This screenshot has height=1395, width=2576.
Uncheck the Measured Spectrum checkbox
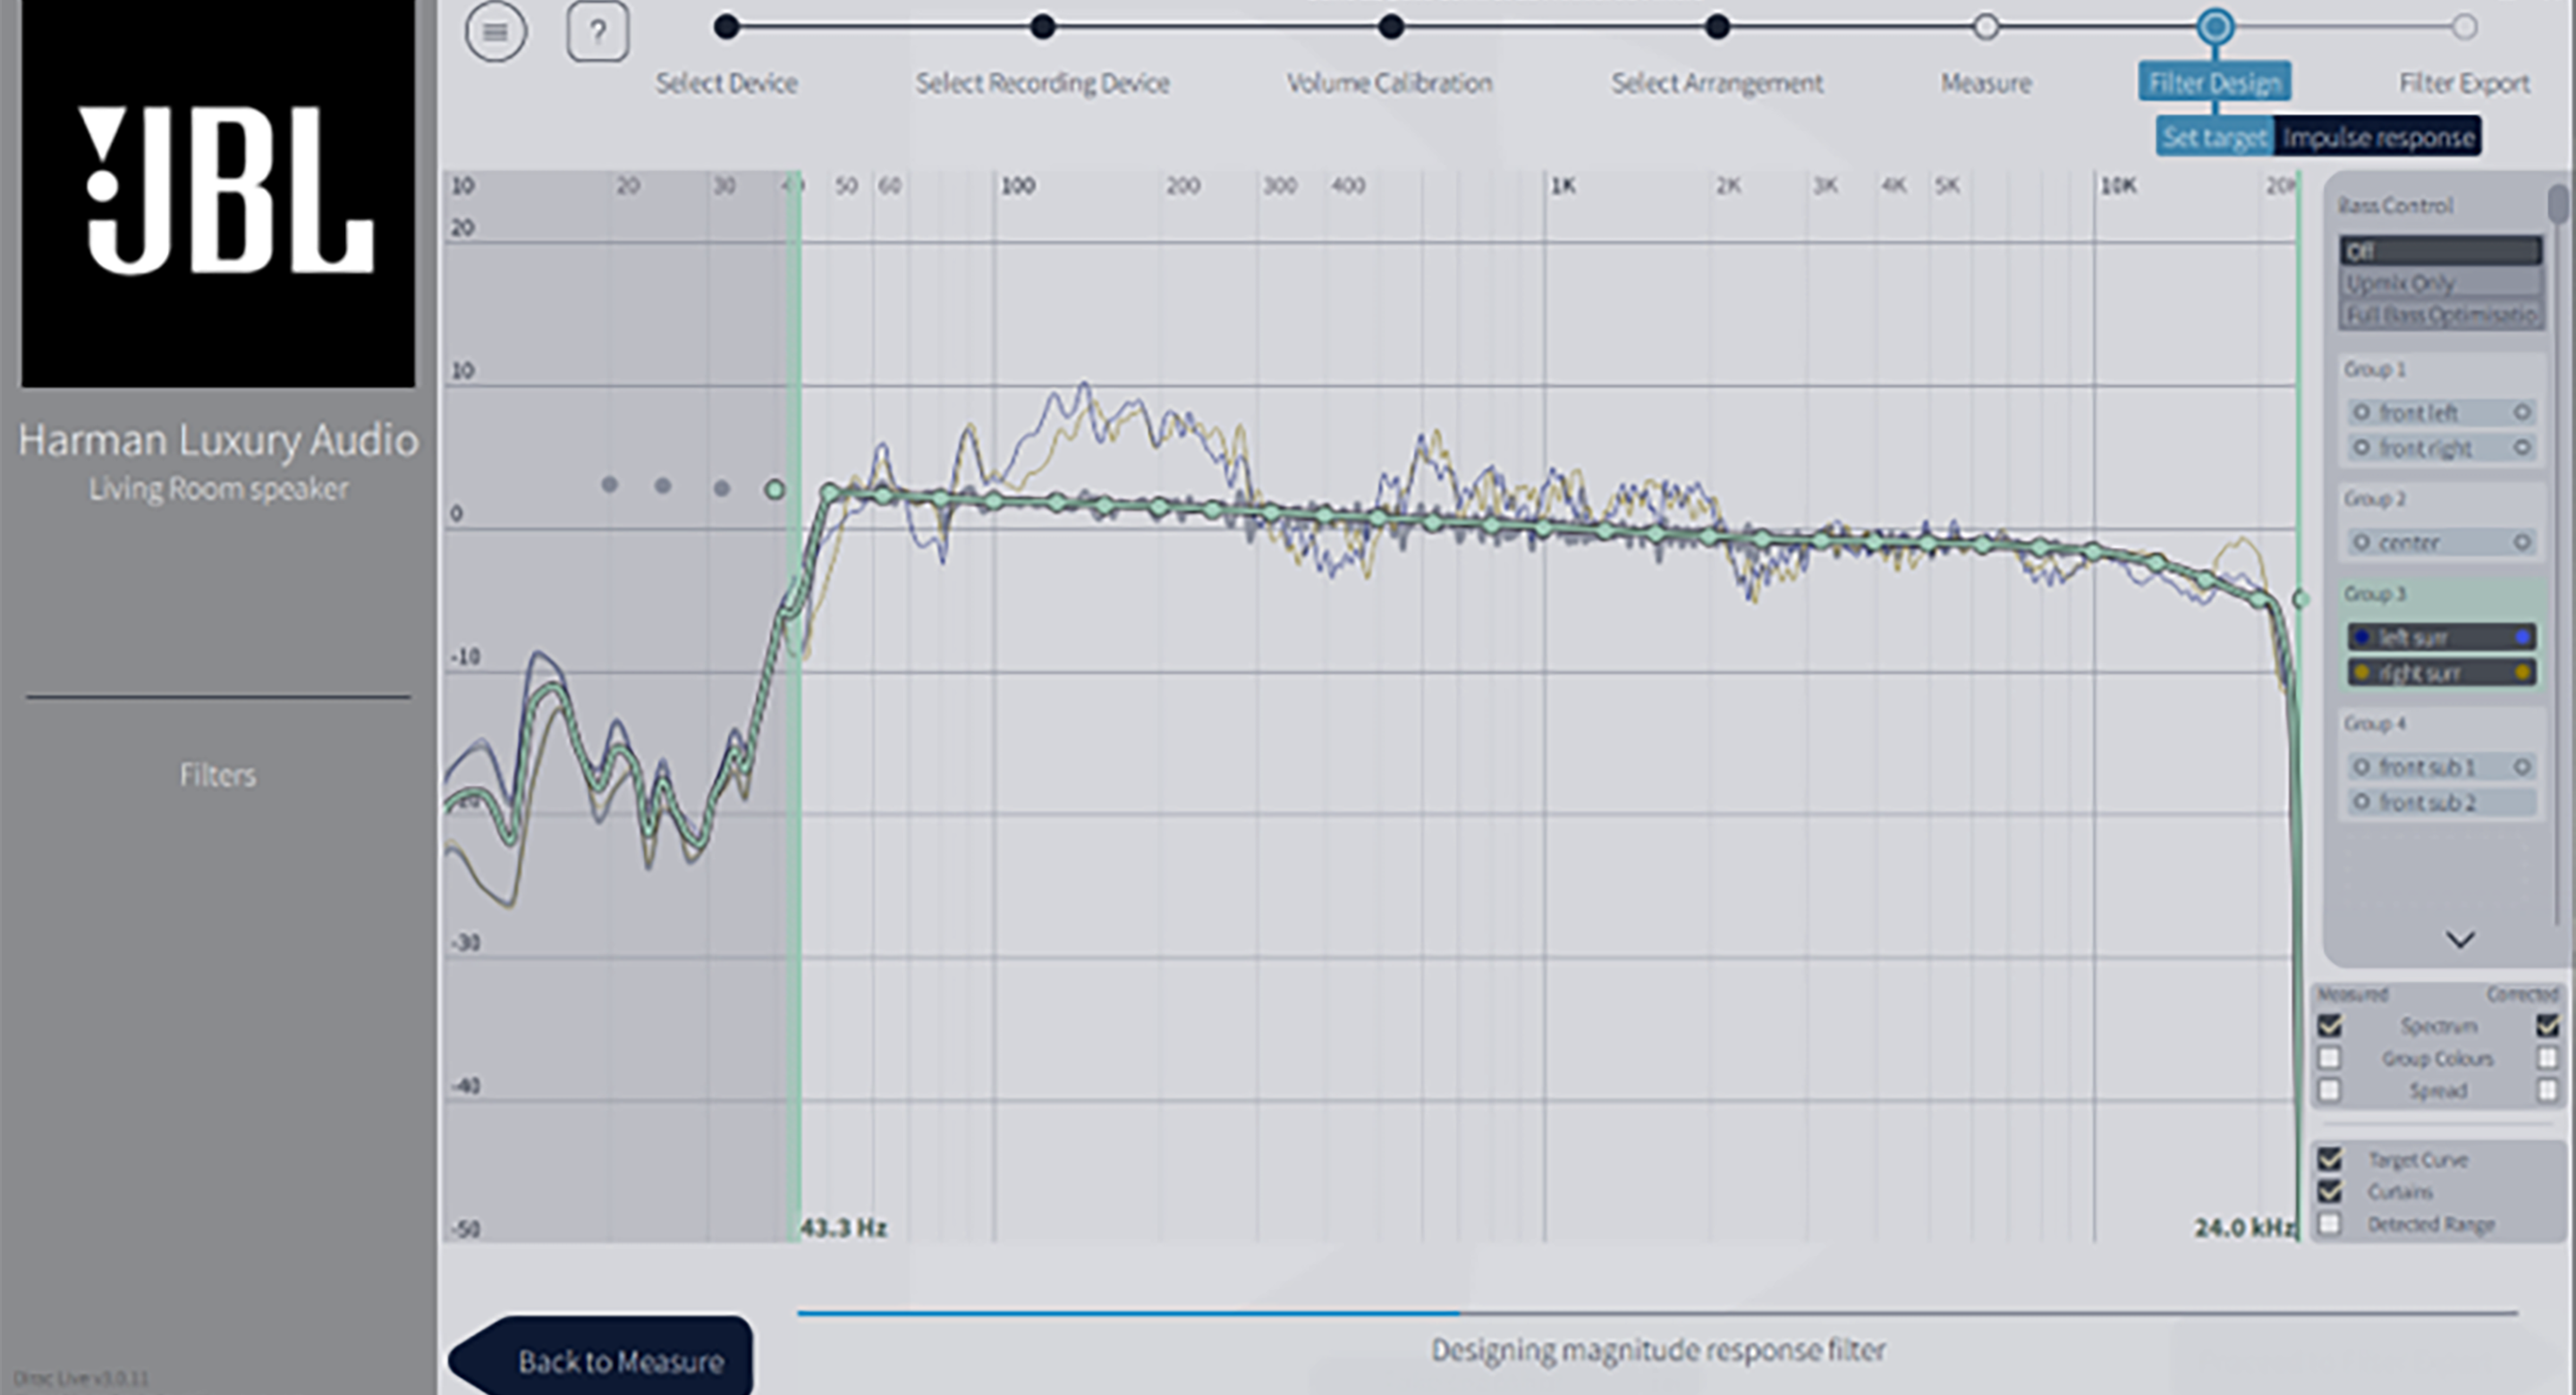[2330, 1026]
